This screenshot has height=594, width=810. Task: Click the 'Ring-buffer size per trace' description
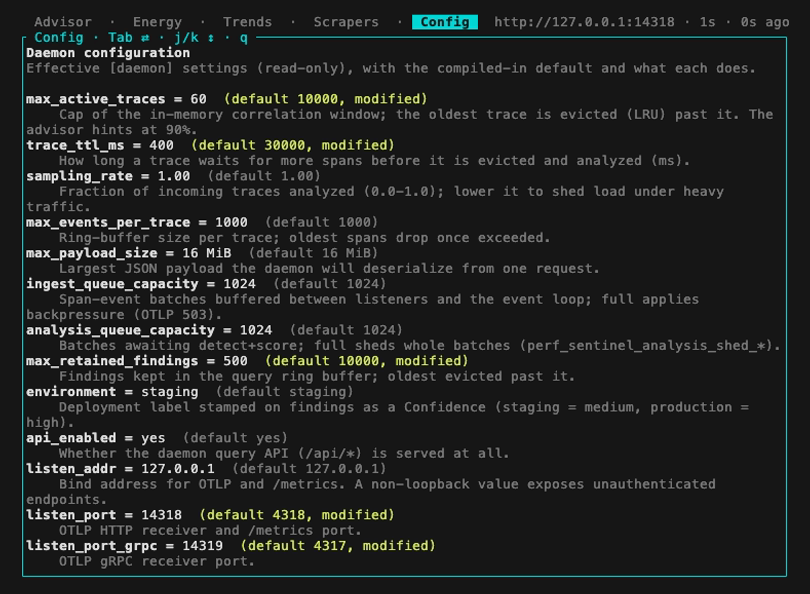tap(305, 238)
